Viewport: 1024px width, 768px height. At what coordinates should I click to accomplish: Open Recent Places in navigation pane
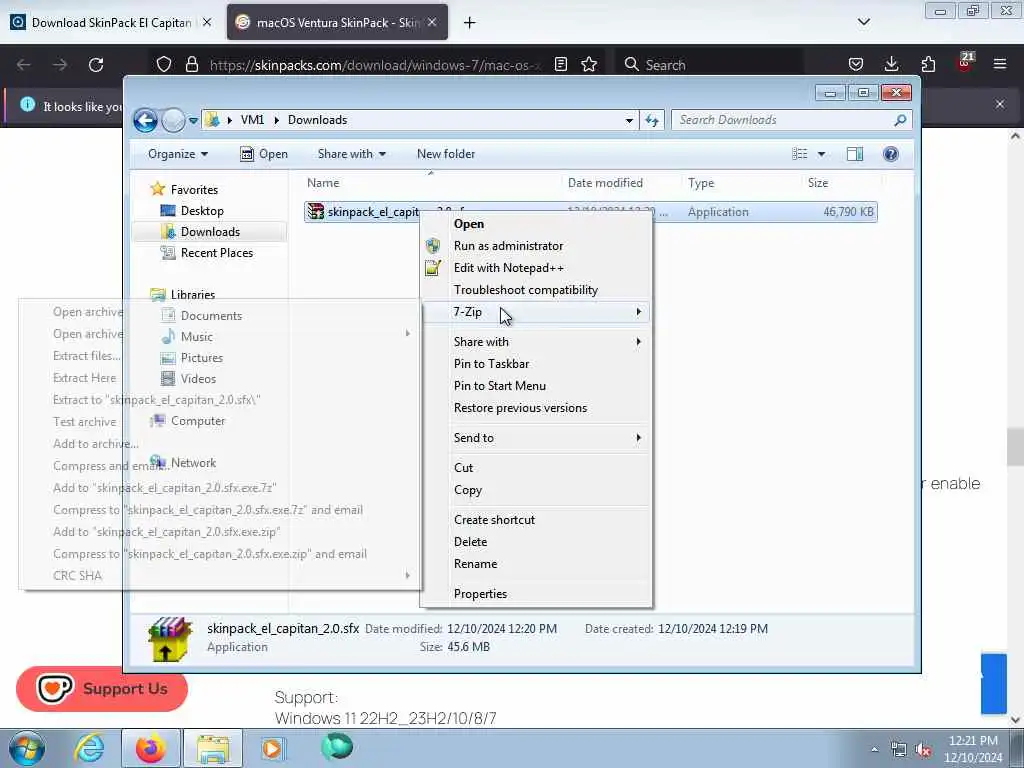pos(217,253)
